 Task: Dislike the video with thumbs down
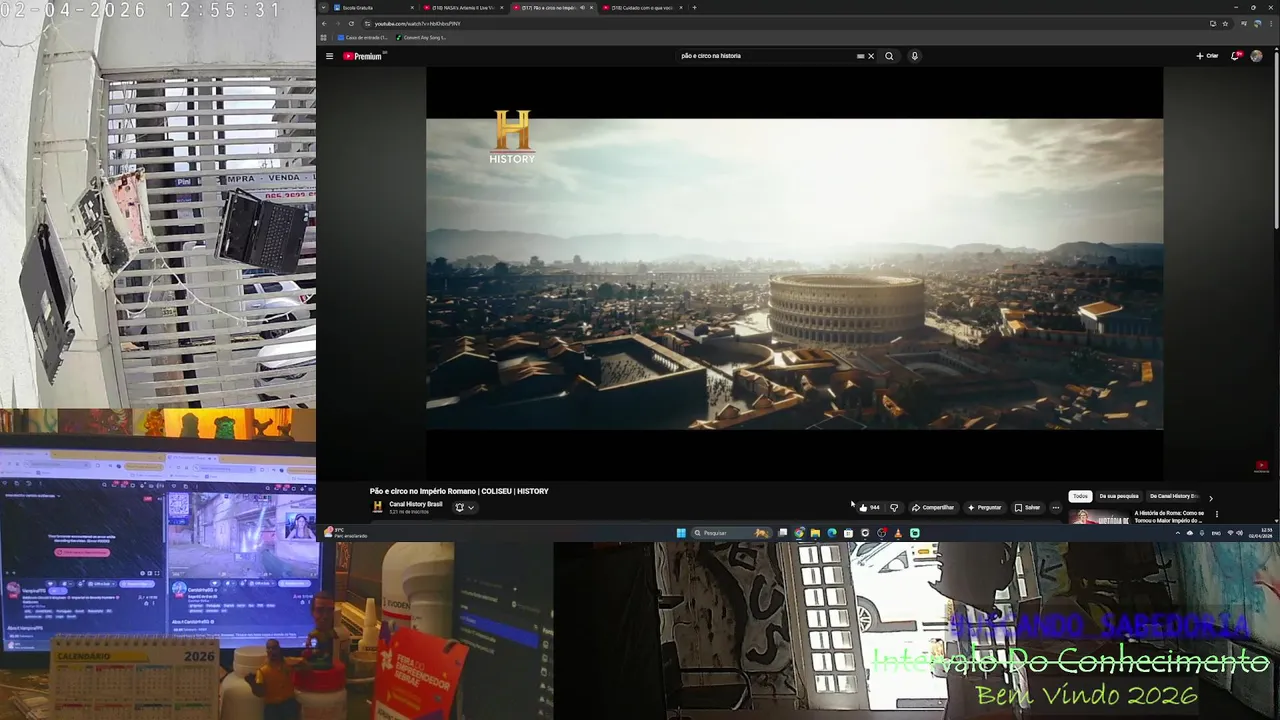coord(894,507)
